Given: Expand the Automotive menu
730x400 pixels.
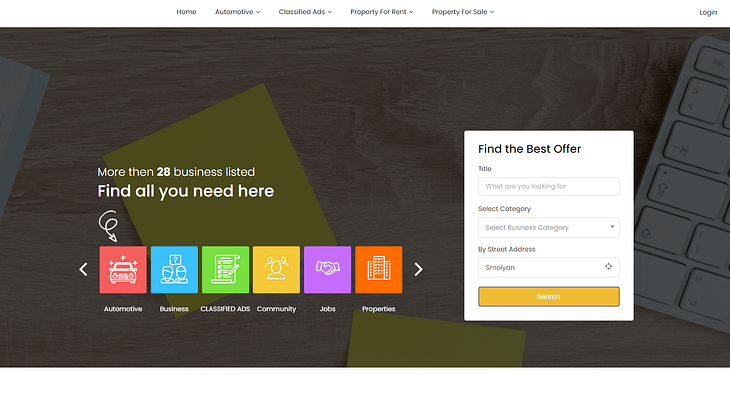Looking at the screenshot, I should click(x=237, y=12).
